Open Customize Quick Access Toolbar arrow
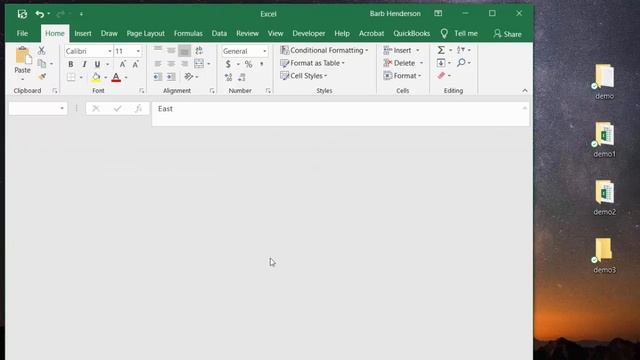The width and height of the screenshot is (640, 360). 81,14
